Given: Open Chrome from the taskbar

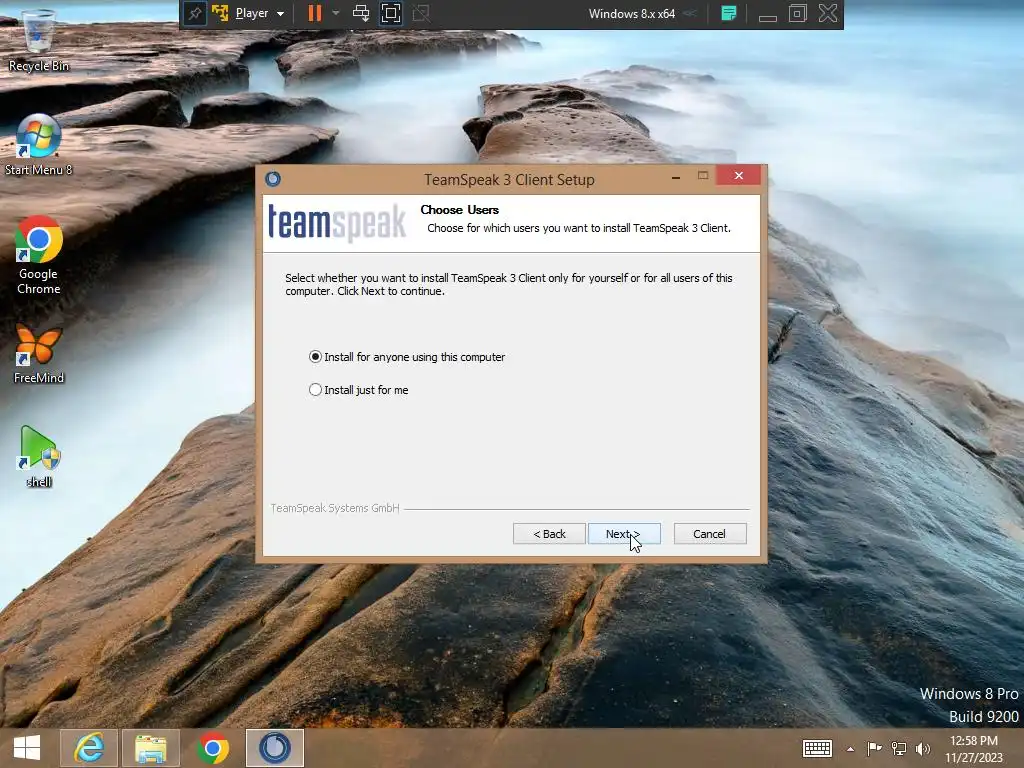Looking at the screenshot, I should click(212, 748).
